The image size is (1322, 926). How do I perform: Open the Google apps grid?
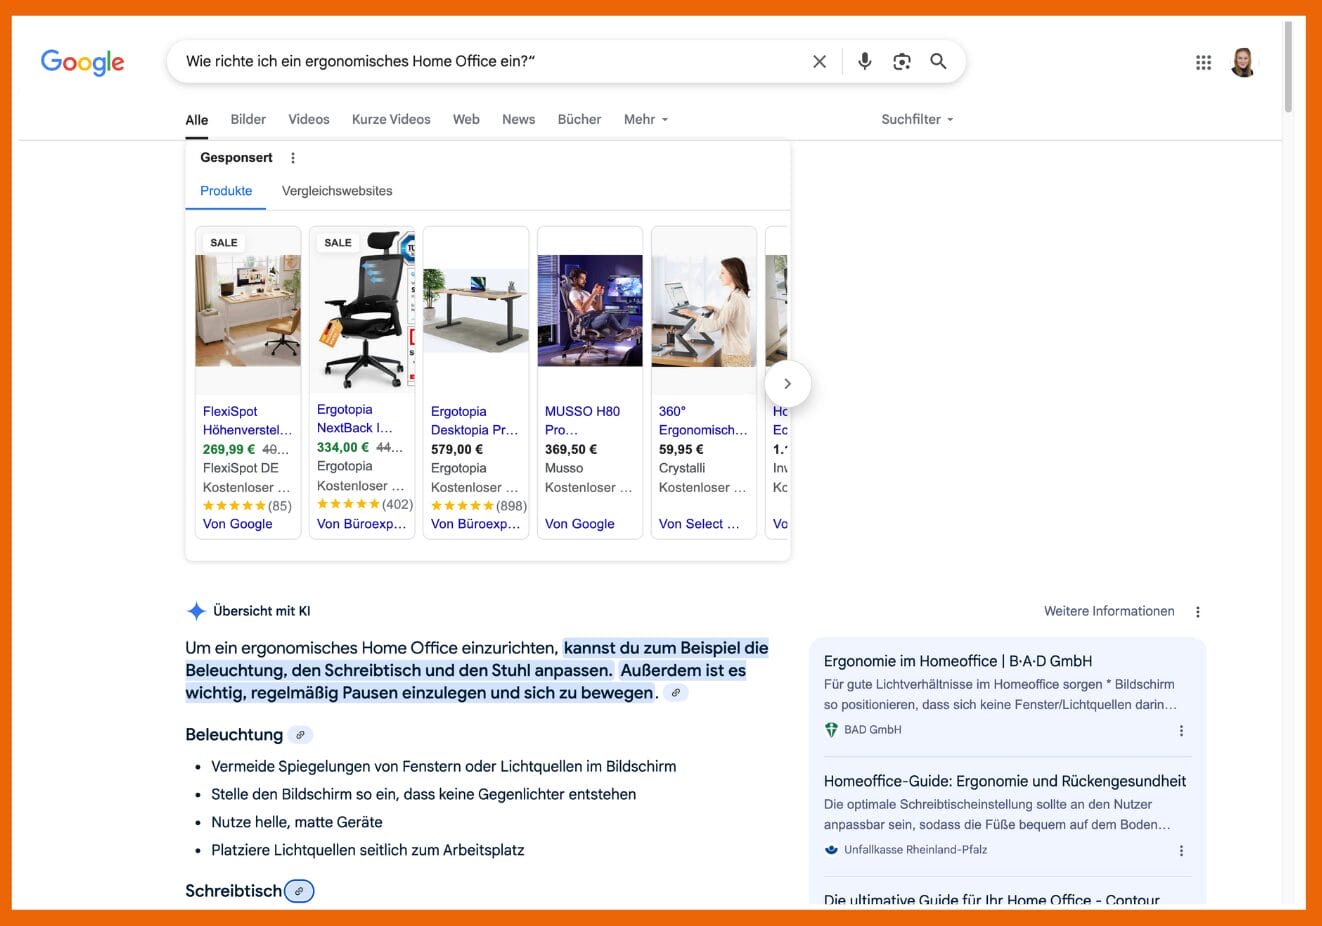click(1203, 61)
